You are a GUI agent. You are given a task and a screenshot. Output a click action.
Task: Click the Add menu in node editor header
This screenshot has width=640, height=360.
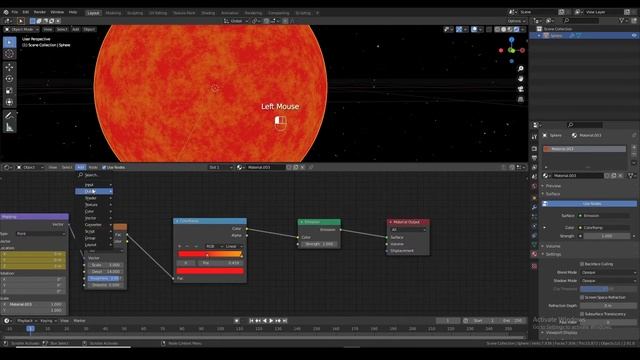(x=80, y=167)
